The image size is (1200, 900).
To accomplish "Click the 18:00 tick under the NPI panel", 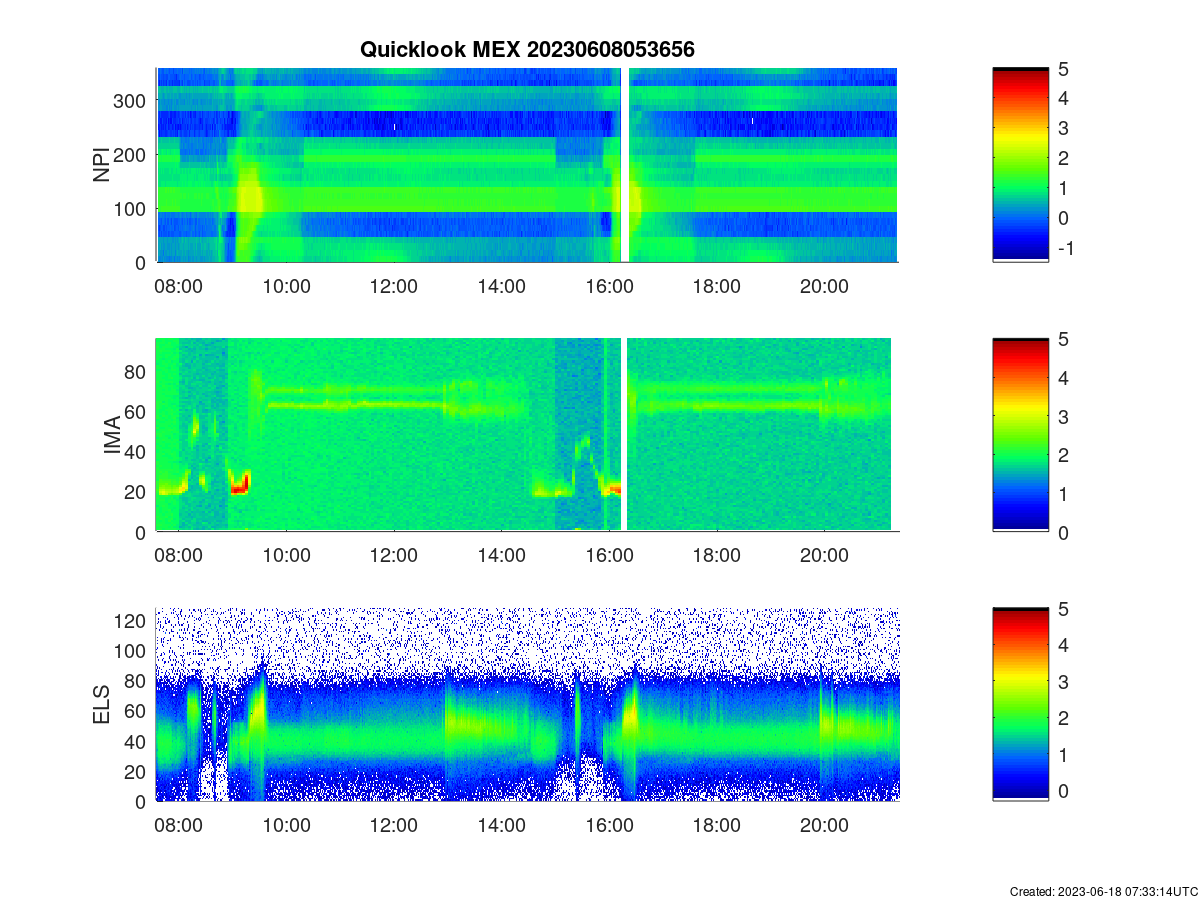I will pyautogui.click(x=717, y=286).
